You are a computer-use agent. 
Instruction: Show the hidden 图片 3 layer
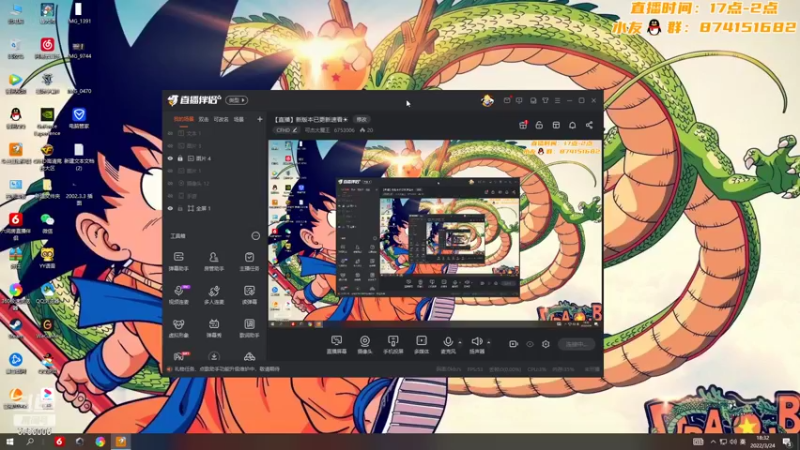(170, 146)
